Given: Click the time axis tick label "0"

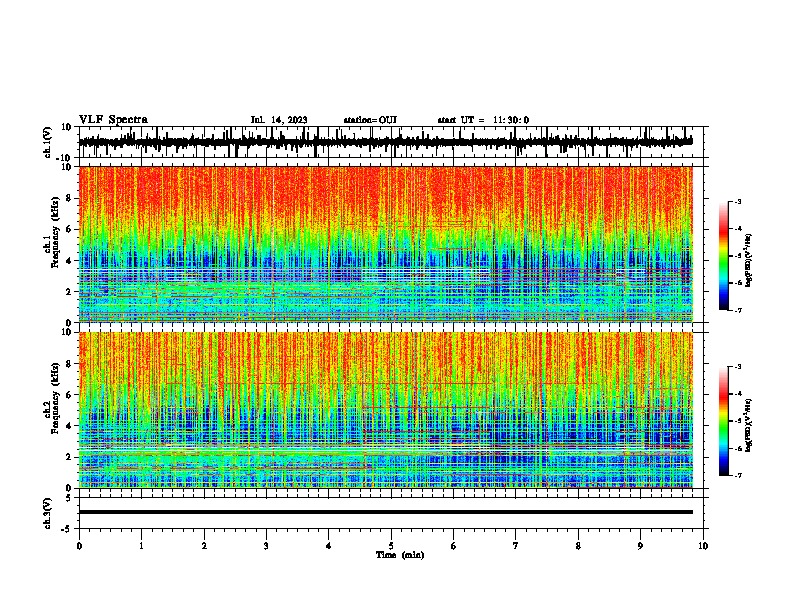Looking at the screenshot, I should (x=79, y=546).
